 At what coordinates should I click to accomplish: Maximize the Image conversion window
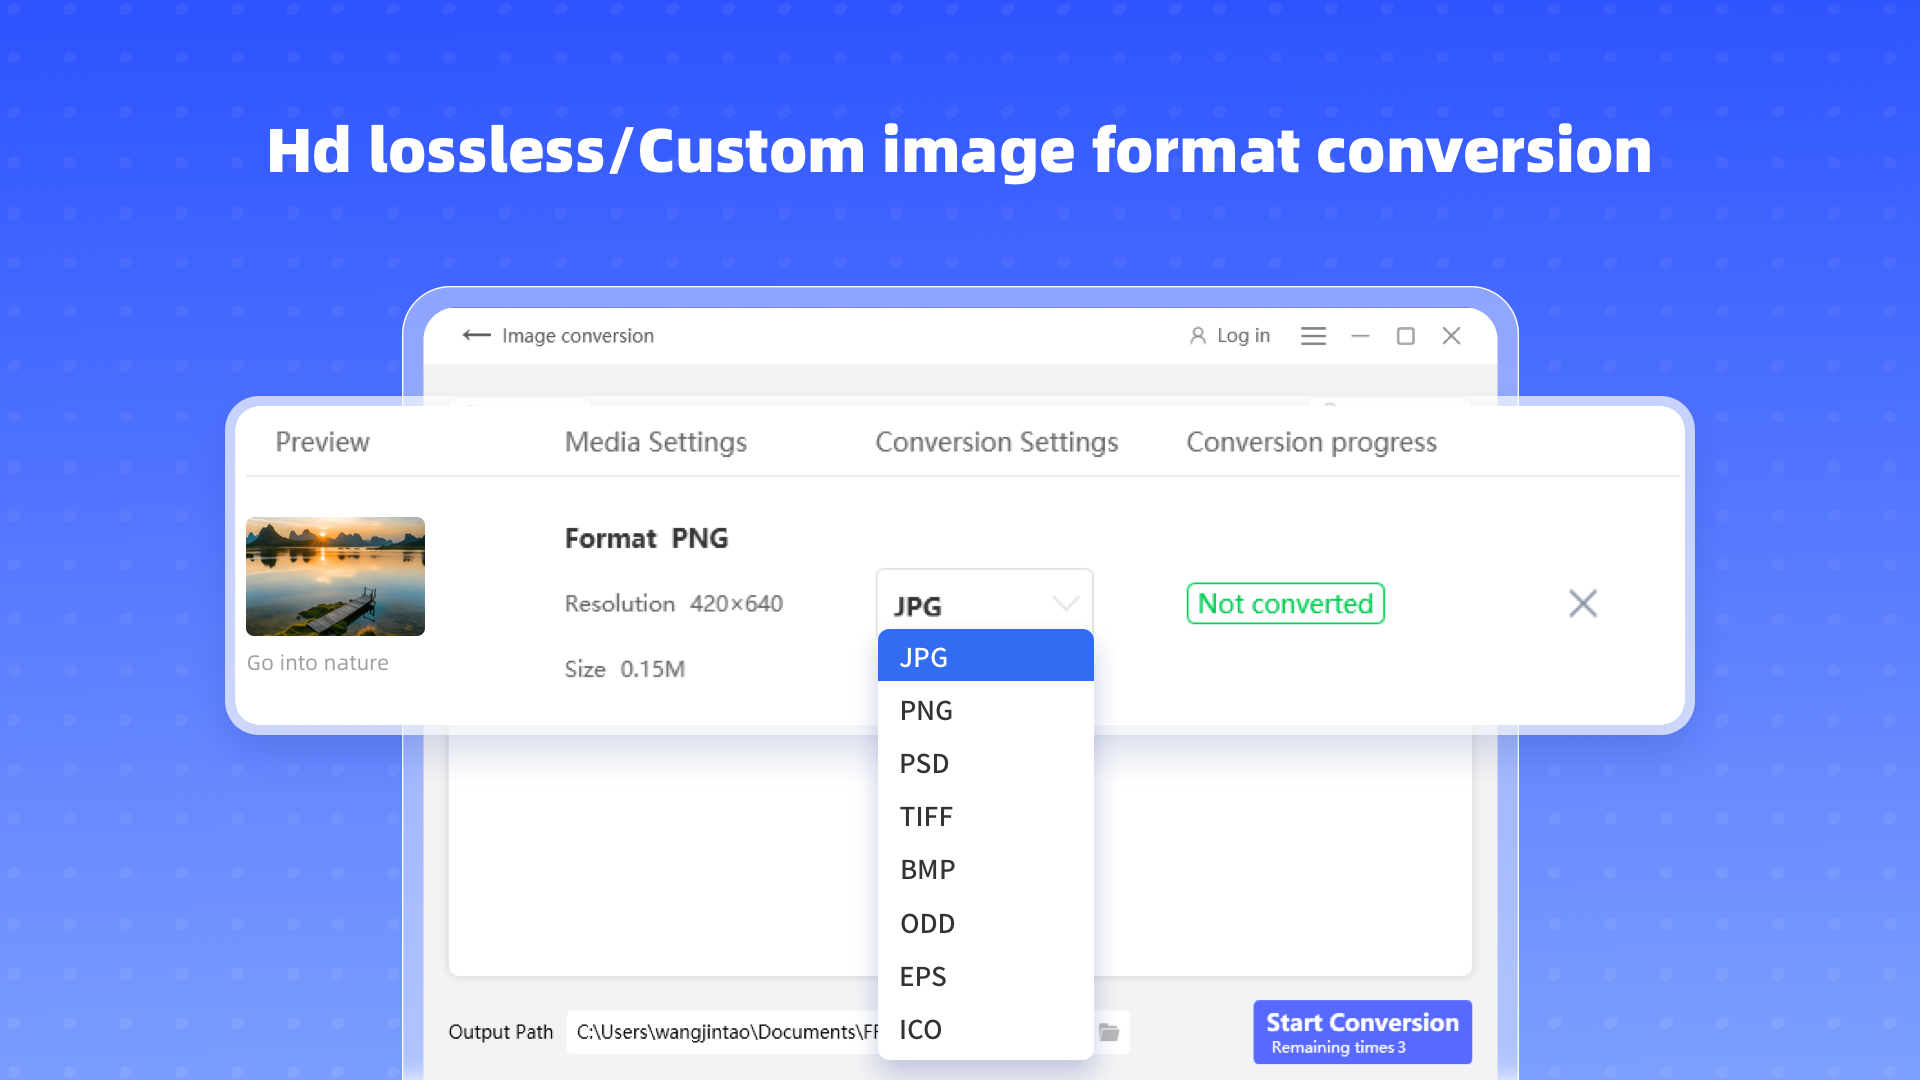1405,336
